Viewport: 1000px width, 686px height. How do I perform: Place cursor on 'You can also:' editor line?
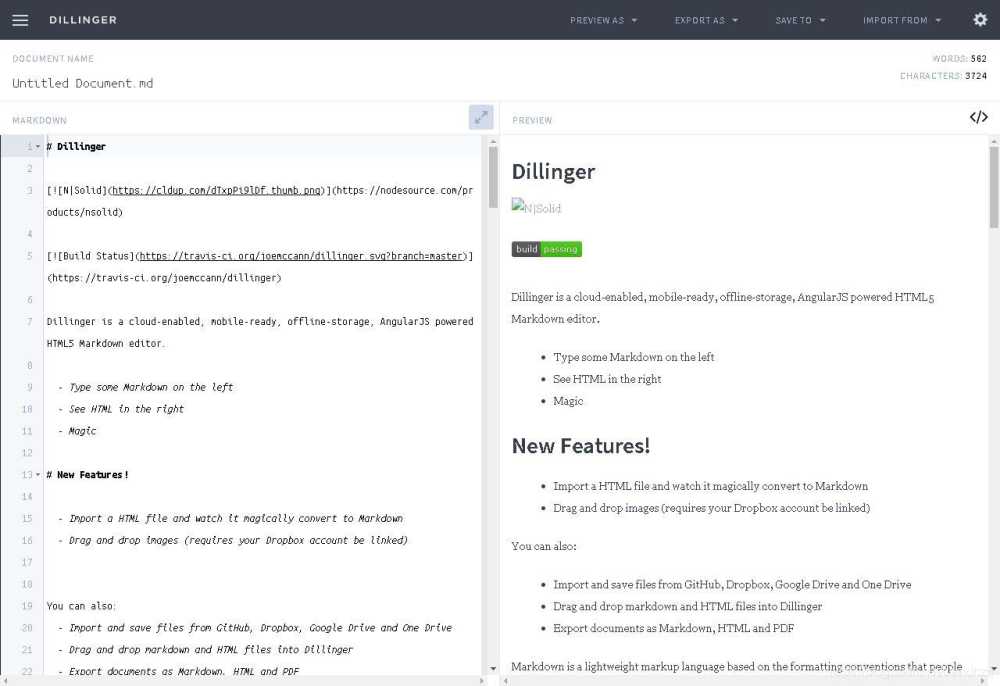82,606
